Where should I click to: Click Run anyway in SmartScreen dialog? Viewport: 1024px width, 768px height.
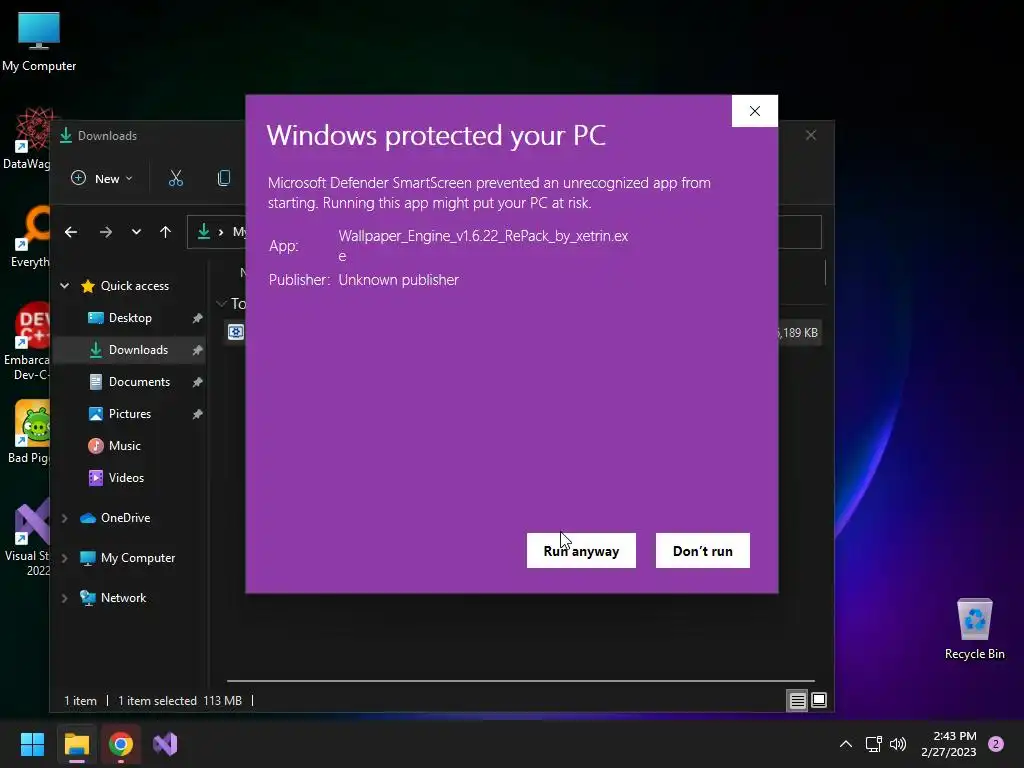point(581,551)
